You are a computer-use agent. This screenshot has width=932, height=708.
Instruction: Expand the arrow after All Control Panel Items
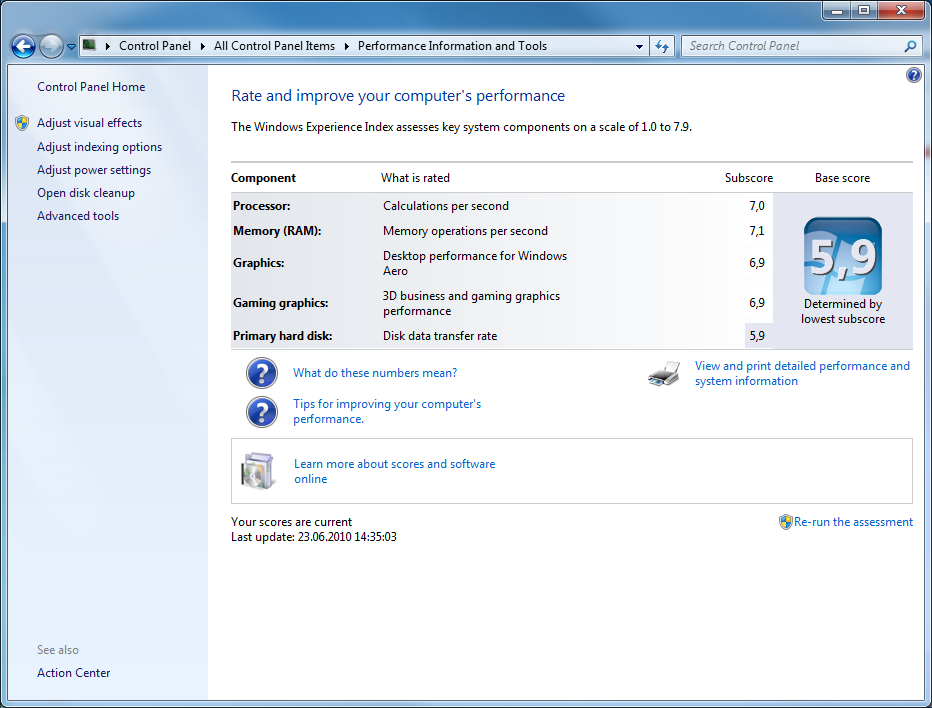pyautogui.click(x=347, y=46)
